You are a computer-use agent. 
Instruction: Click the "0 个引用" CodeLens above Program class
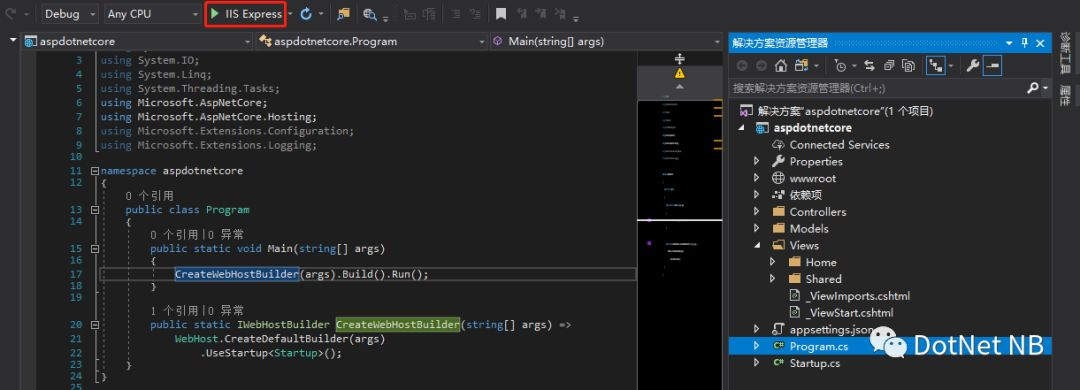pyautogui.click(x=149, y=196)
